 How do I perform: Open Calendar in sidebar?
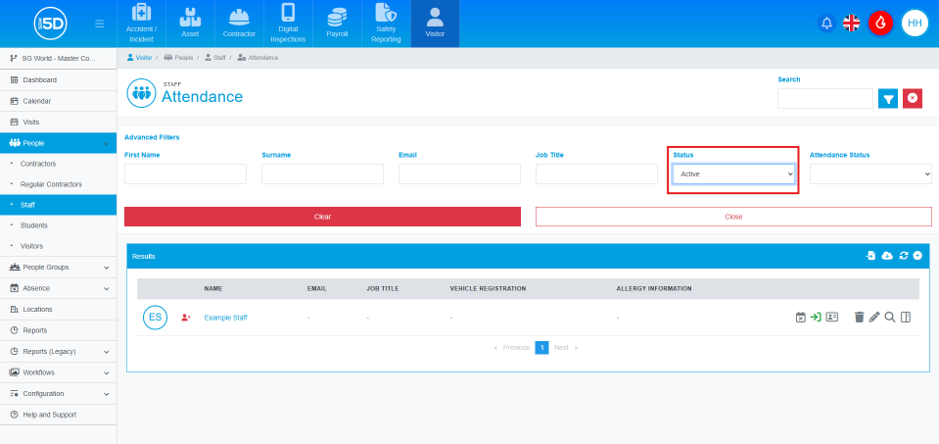point(58,101)
